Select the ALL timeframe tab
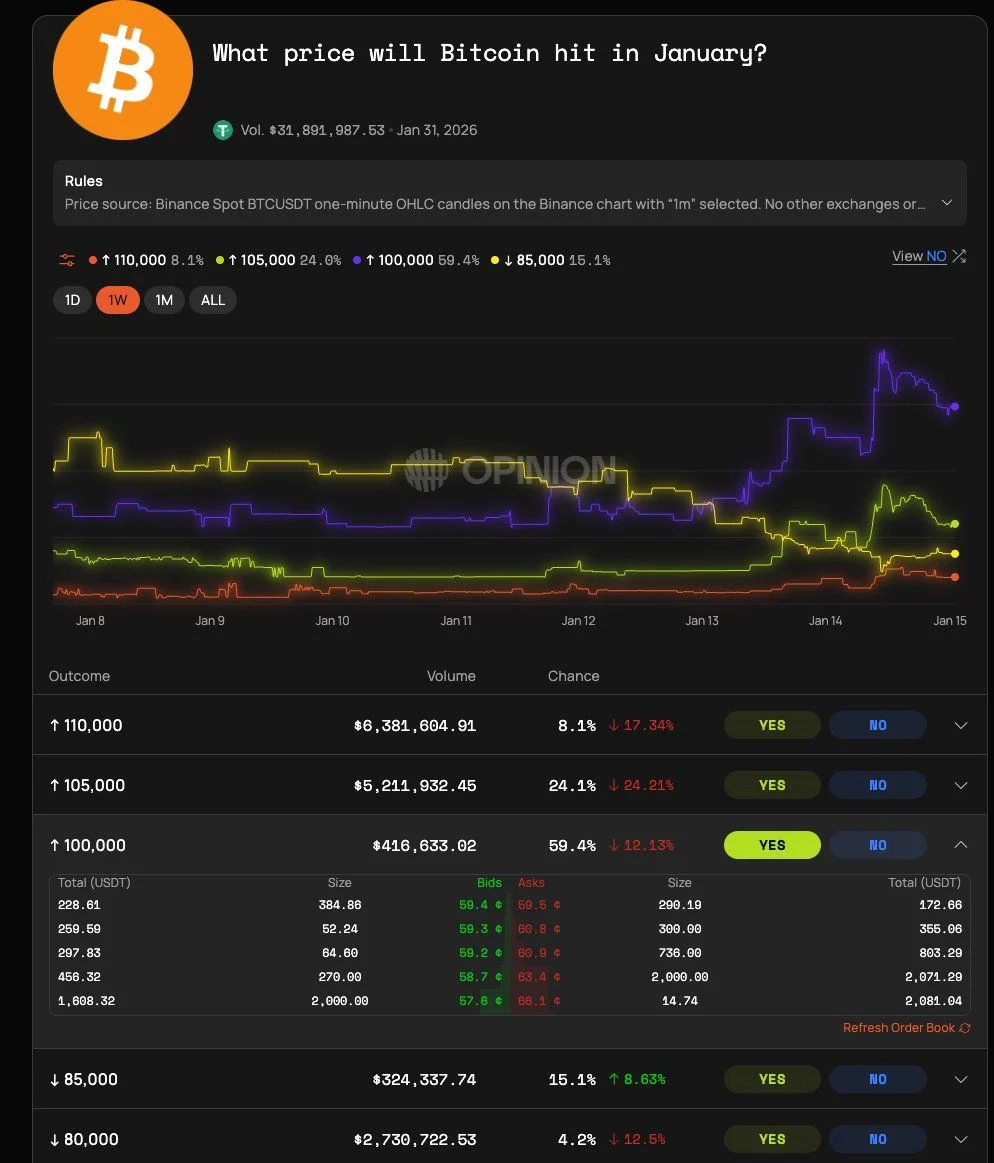994x1163 pixels. pos(212,299)
